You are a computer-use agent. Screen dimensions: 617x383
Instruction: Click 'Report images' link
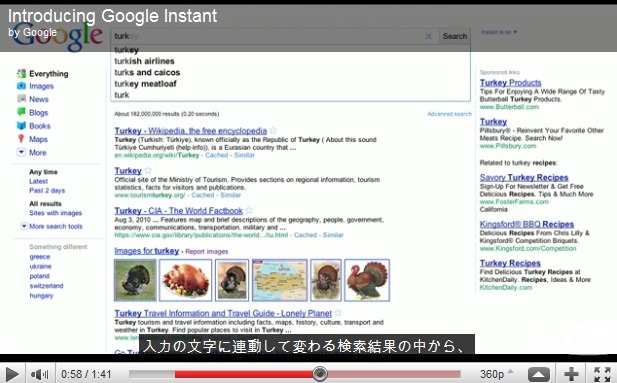click(207, 252)
